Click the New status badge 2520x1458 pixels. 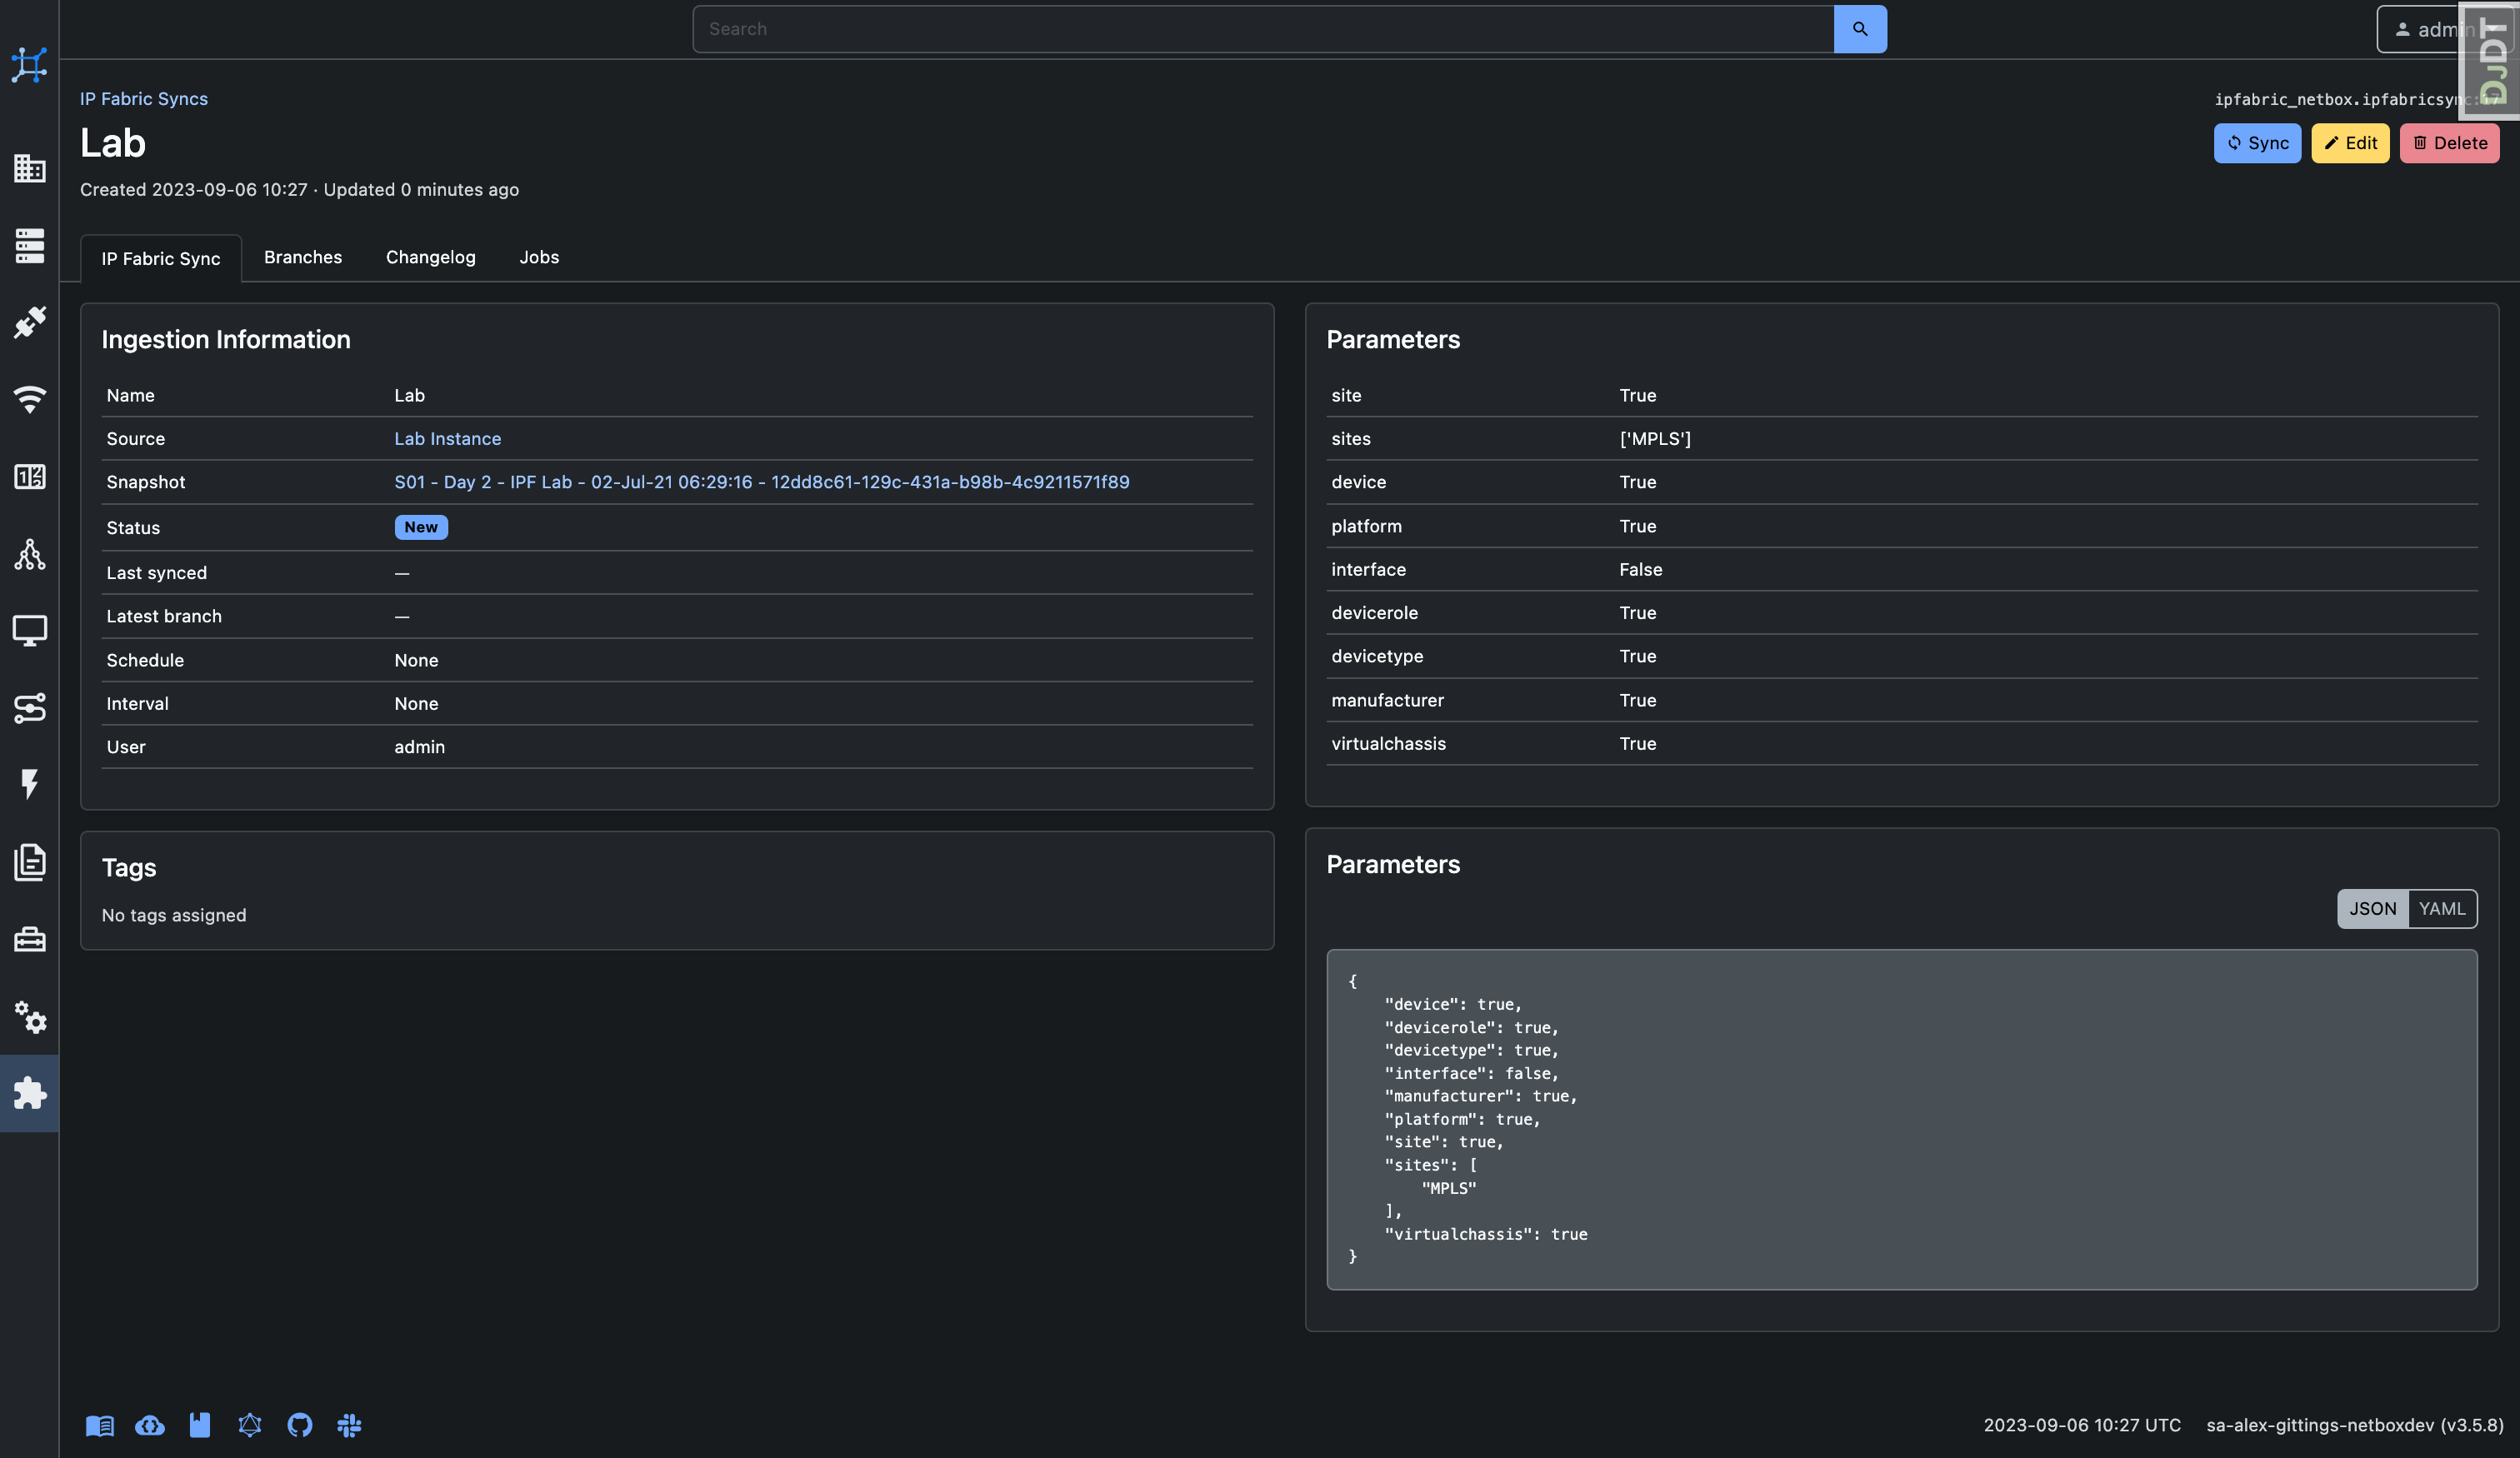[x=421, y=527]
